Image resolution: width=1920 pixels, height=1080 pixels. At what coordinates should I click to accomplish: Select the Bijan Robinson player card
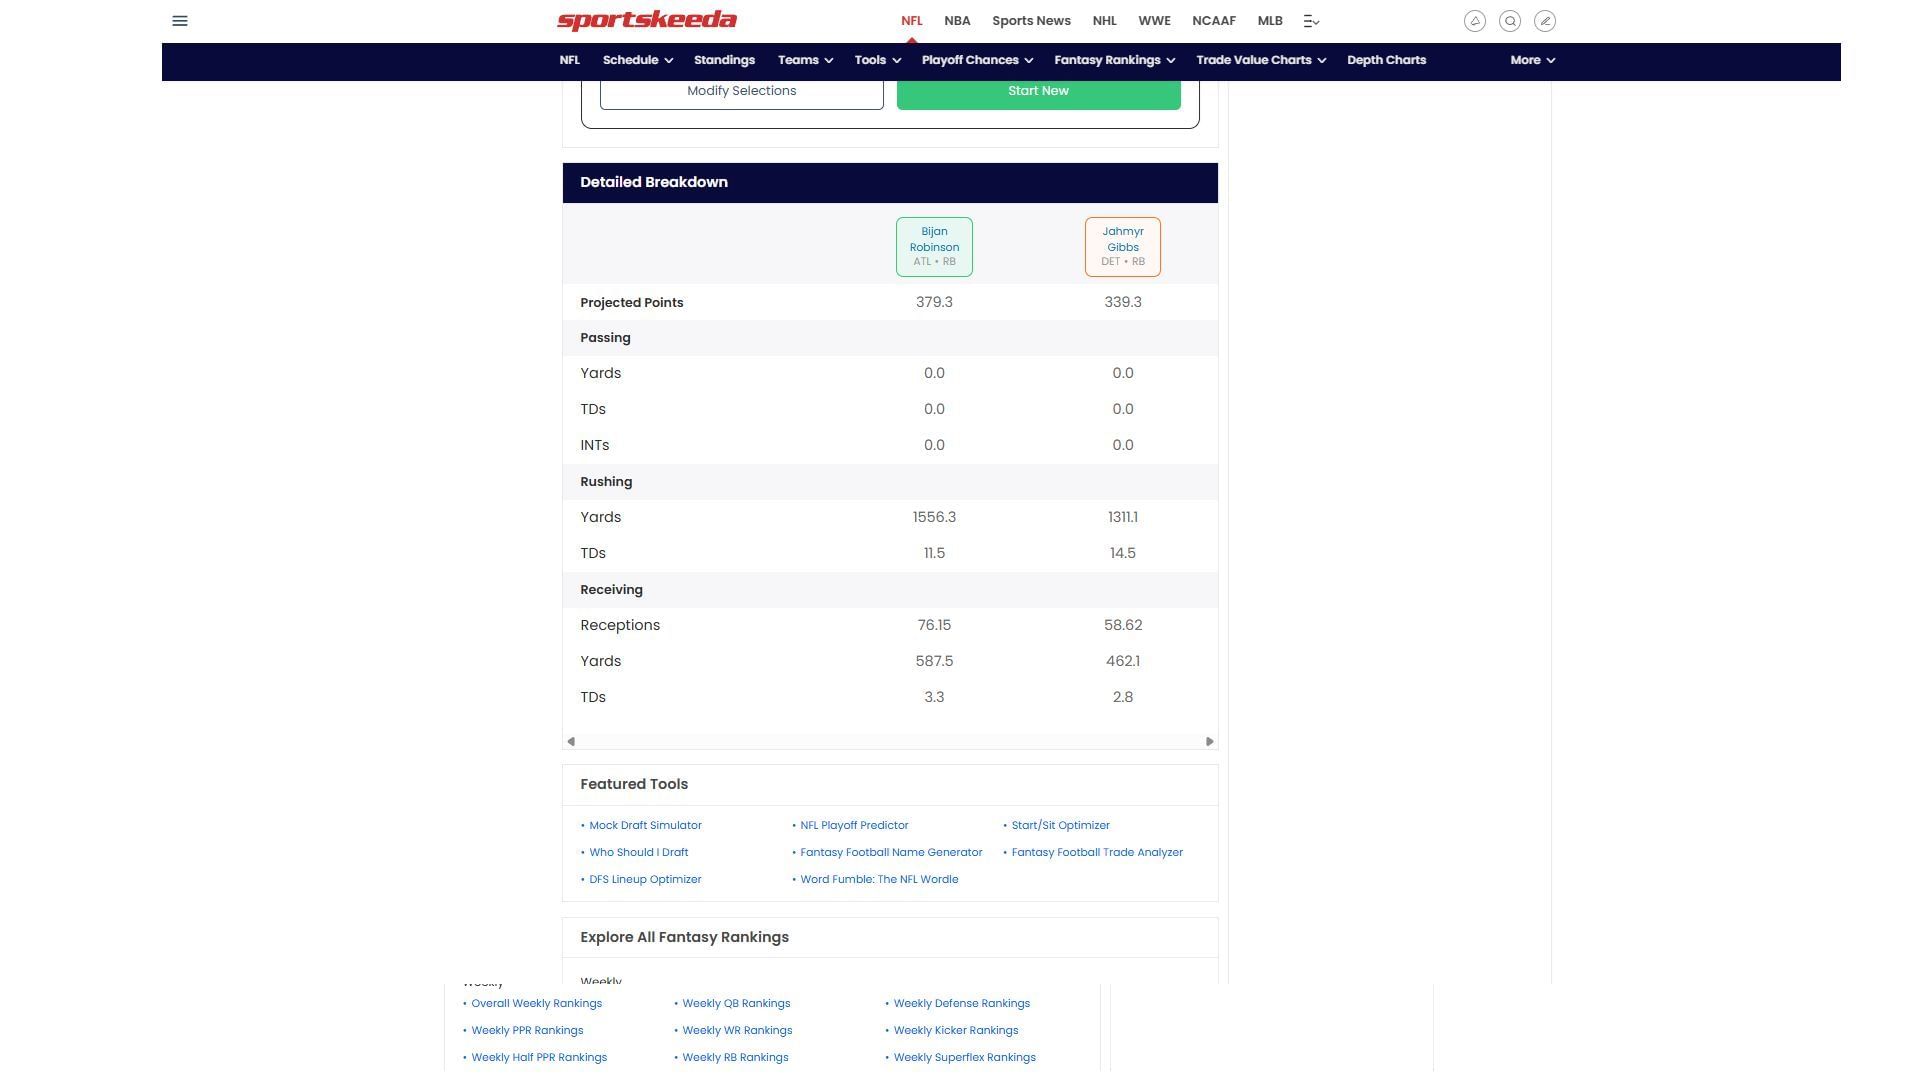pos(934,247)
